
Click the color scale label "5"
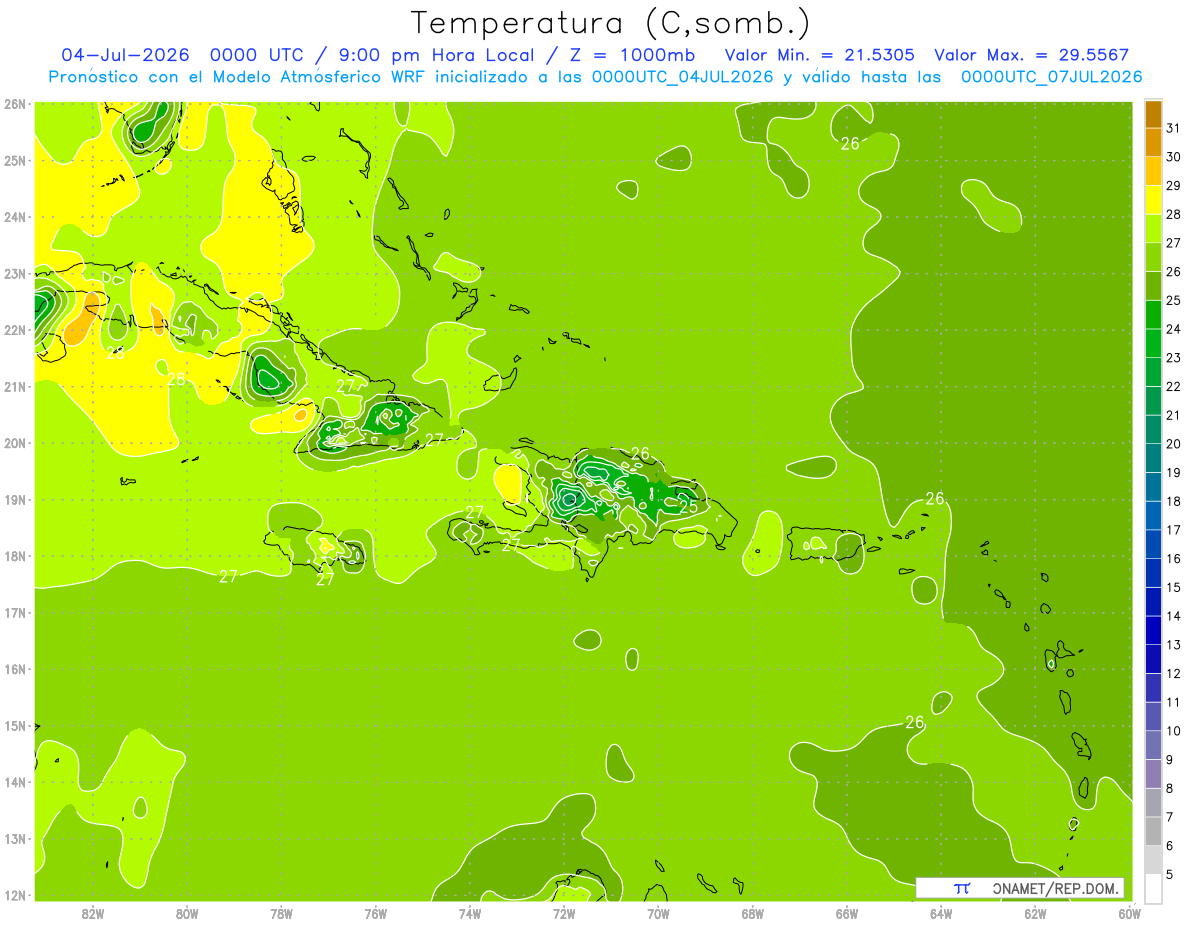1171,874
